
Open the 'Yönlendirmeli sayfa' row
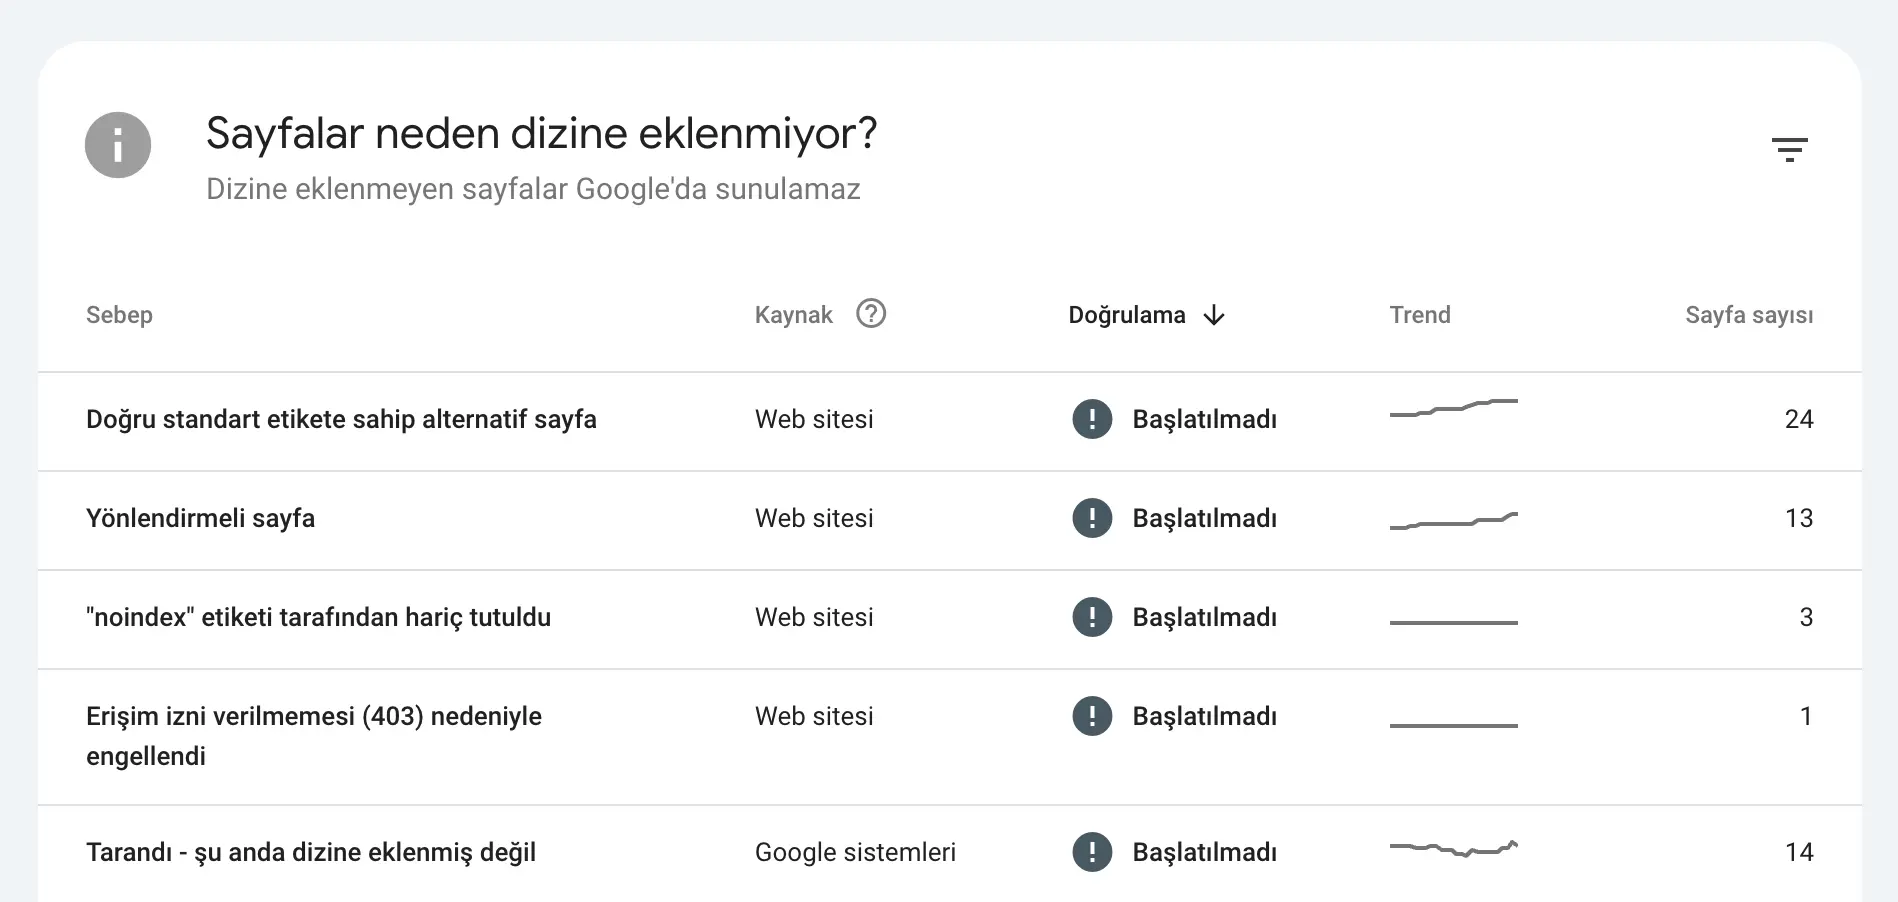point(950,520)
